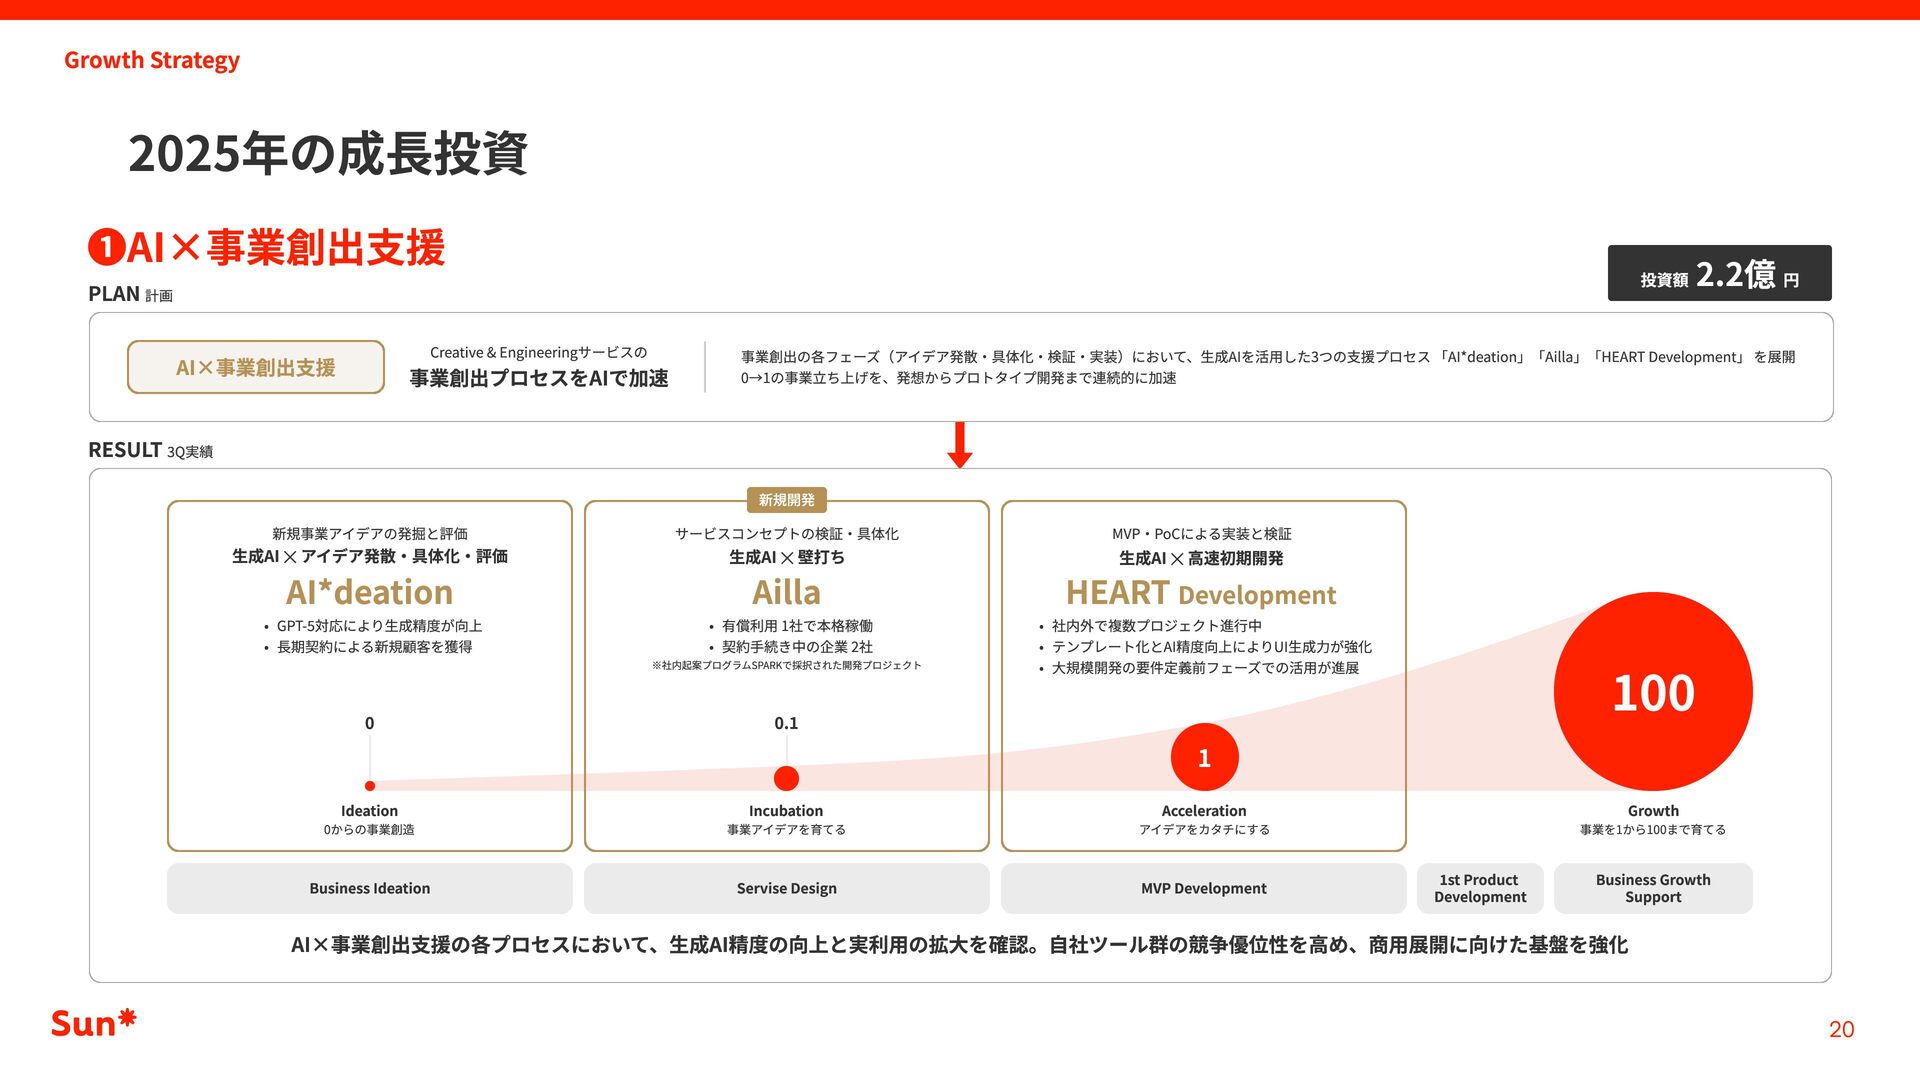Click the Ailla product title

pos(786,592)
